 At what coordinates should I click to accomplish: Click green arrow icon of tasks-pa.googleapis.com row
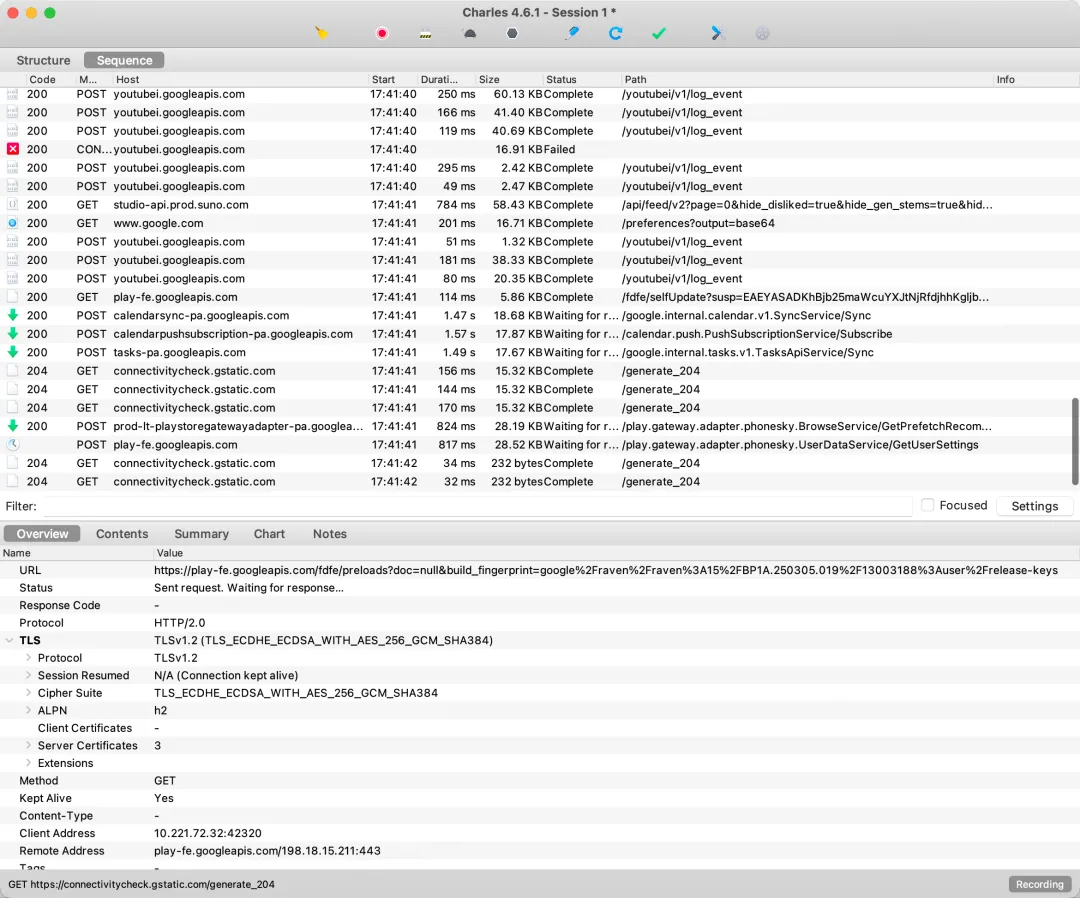pyautogui.click(x=12, y=352)
